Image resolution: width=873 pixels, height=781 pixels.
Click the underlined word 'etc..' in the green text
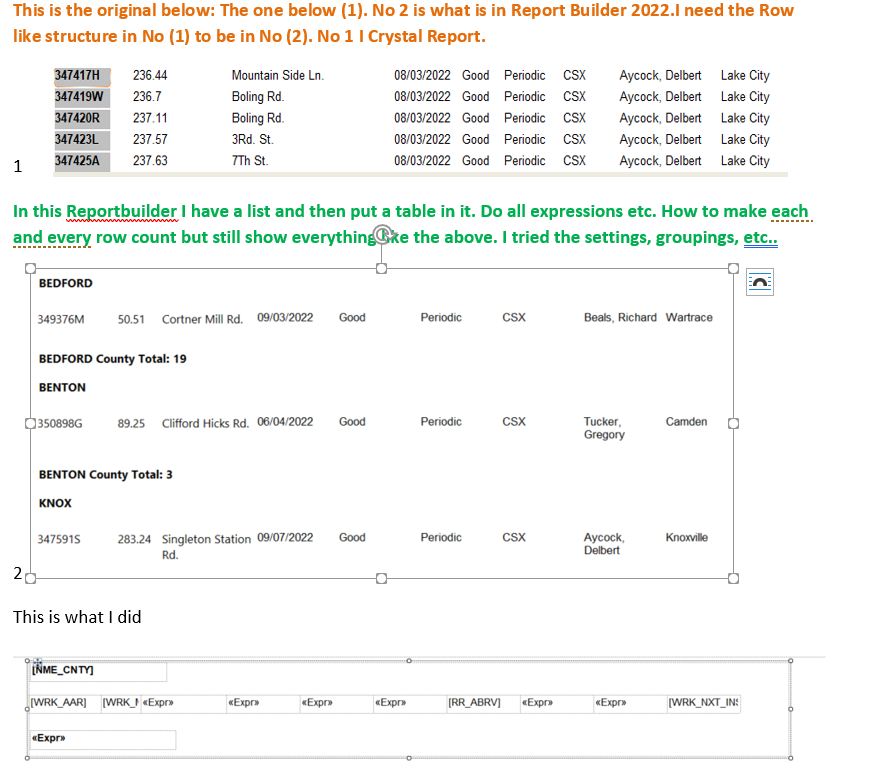(761, 238)
